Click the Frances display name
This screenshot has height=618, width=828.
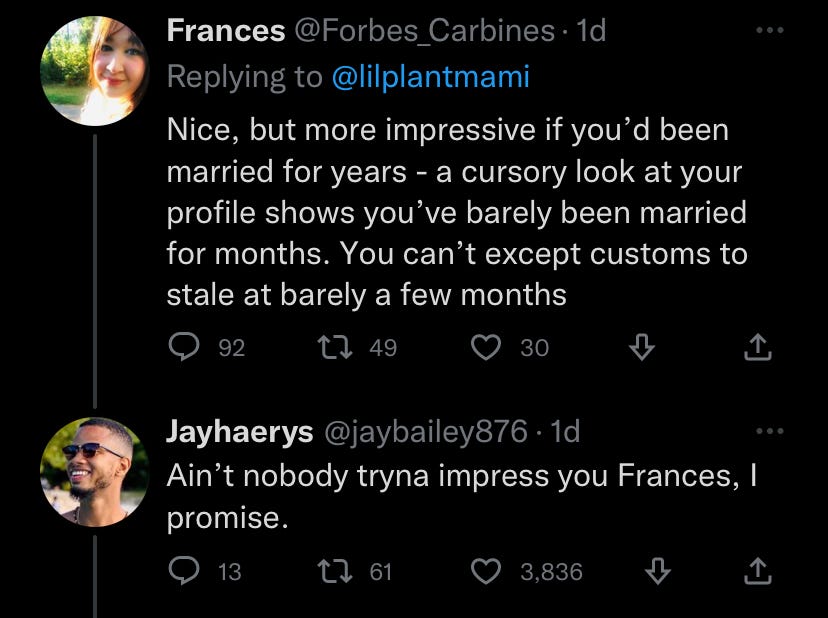tap(225, 31)
